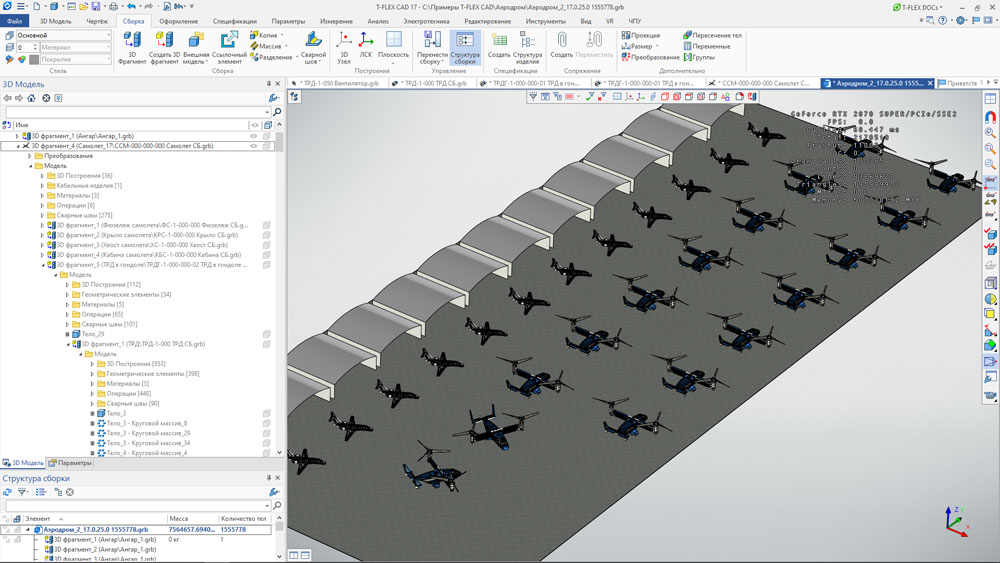Click the view selector filter icon in viewport toolbar
The width and height of the screenshot is (1000, 563).
pos(533,97)
